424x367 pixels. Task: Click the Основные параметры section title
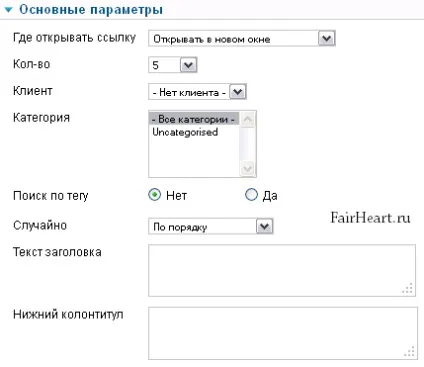[x=91, y=9]
